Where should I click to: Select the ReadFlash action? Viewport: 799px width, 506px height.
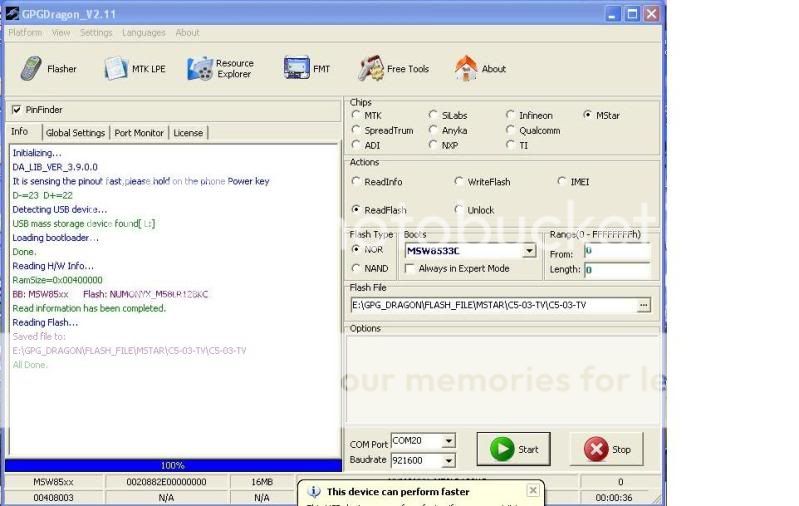pyautogui.click(x=356, y=209)
